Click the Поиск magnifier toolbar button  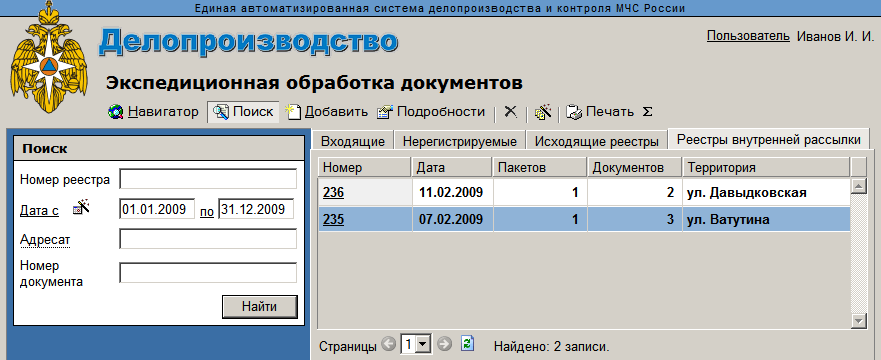point(243,112)
